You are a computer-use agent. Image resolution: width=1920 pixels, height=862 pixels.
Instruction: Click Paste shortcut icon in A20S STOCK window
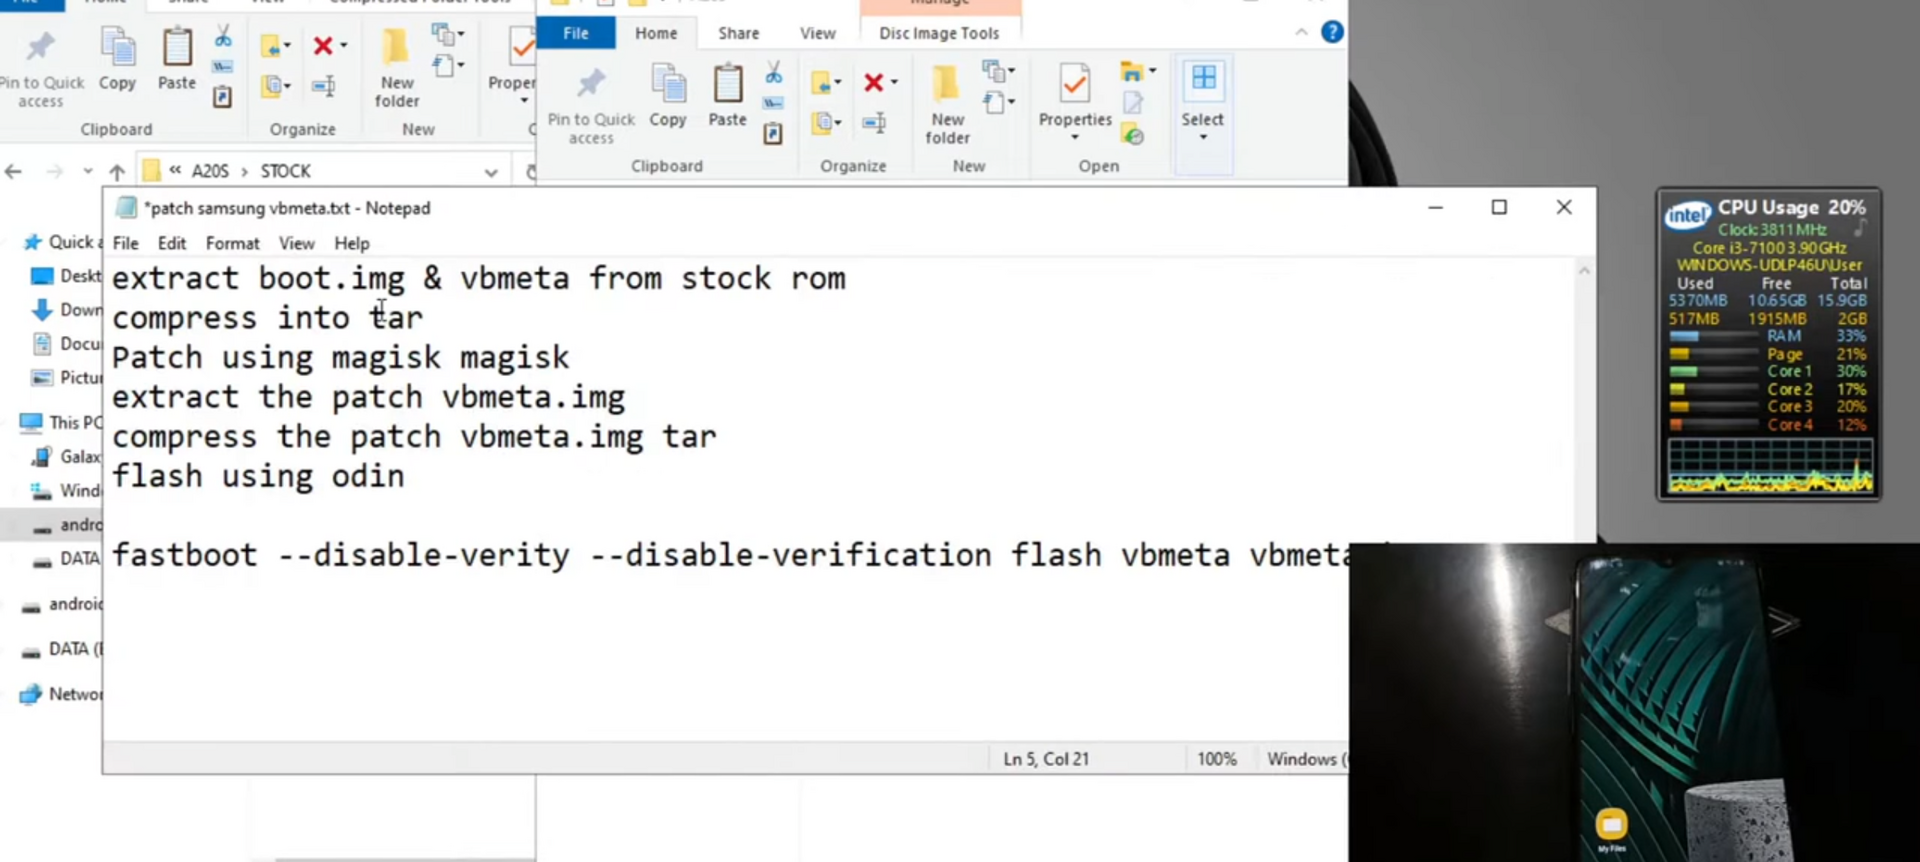pos(223,97)
